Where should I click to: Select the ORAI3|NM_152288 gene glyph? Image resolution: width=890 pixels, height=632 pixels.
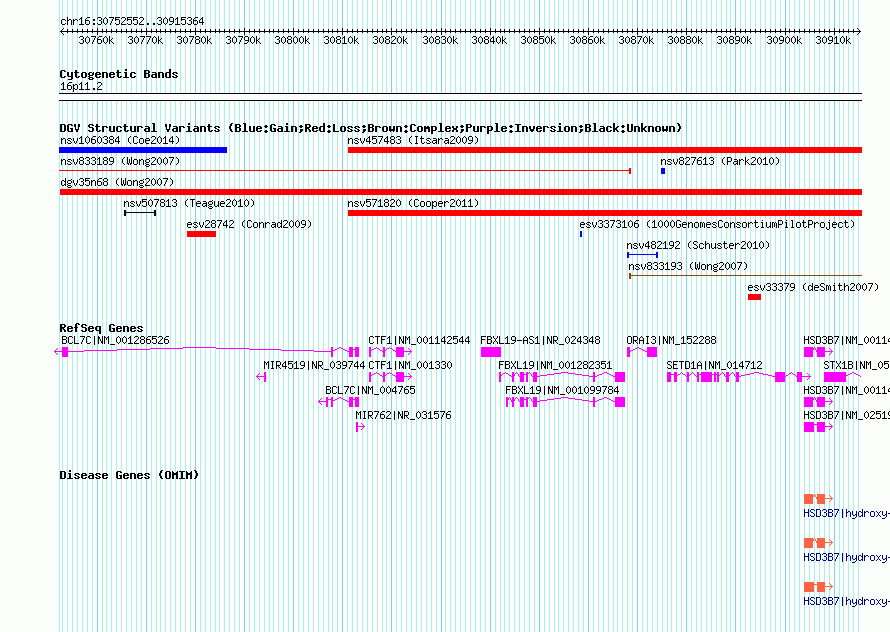pos(642,352)
